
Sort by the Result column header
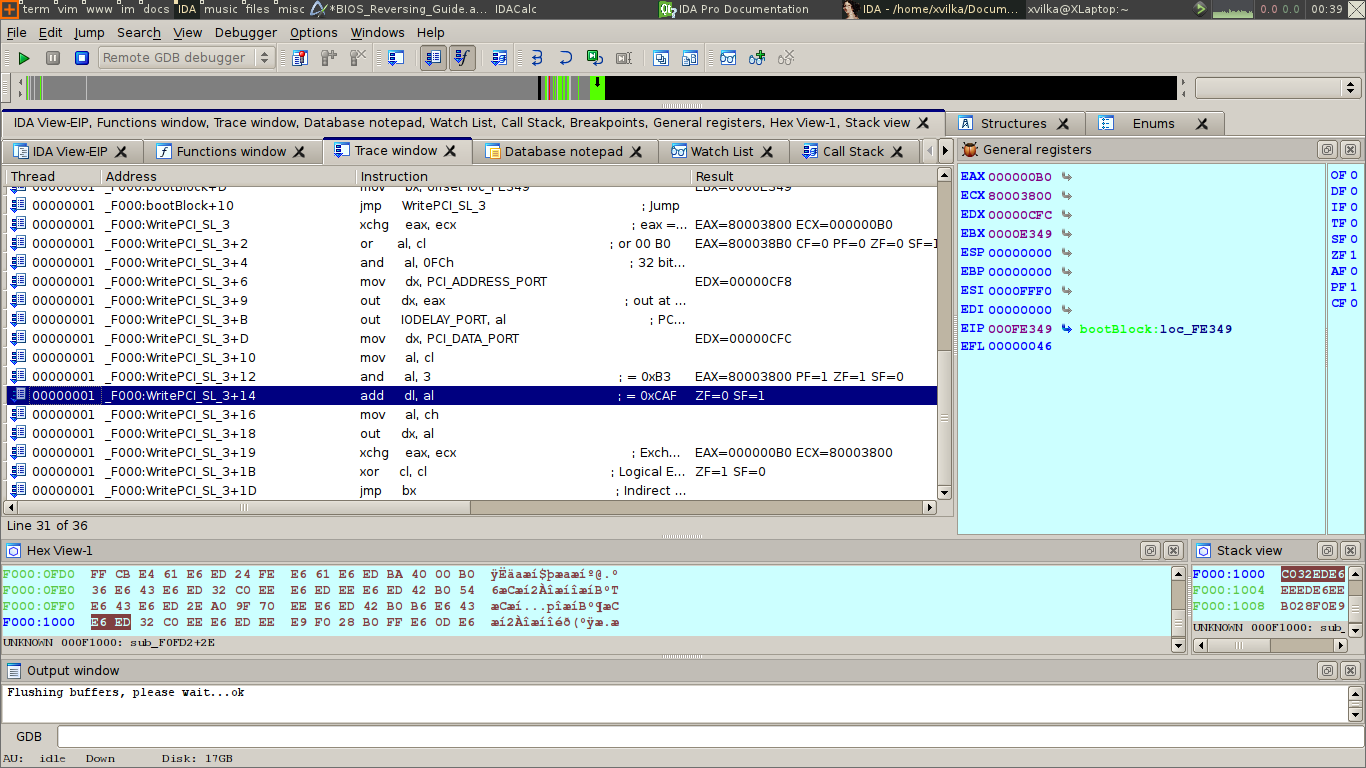click(x=814, y=177)
